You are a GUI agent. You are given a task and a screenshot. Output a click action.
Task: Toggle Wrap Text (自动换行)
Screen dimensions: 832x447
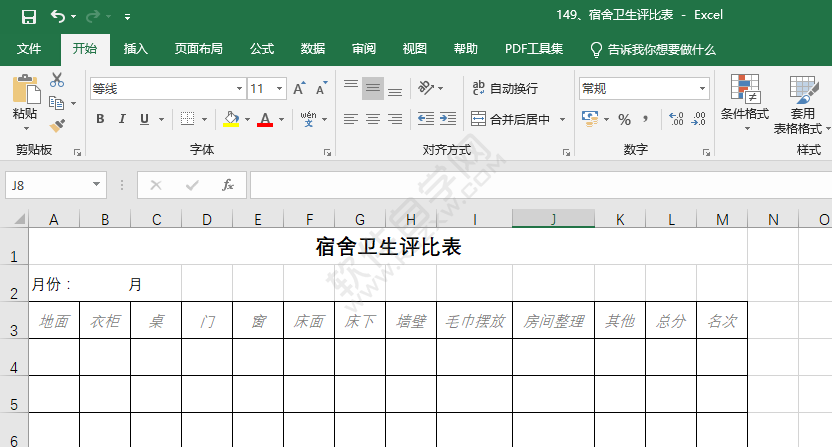click(505, 88)
